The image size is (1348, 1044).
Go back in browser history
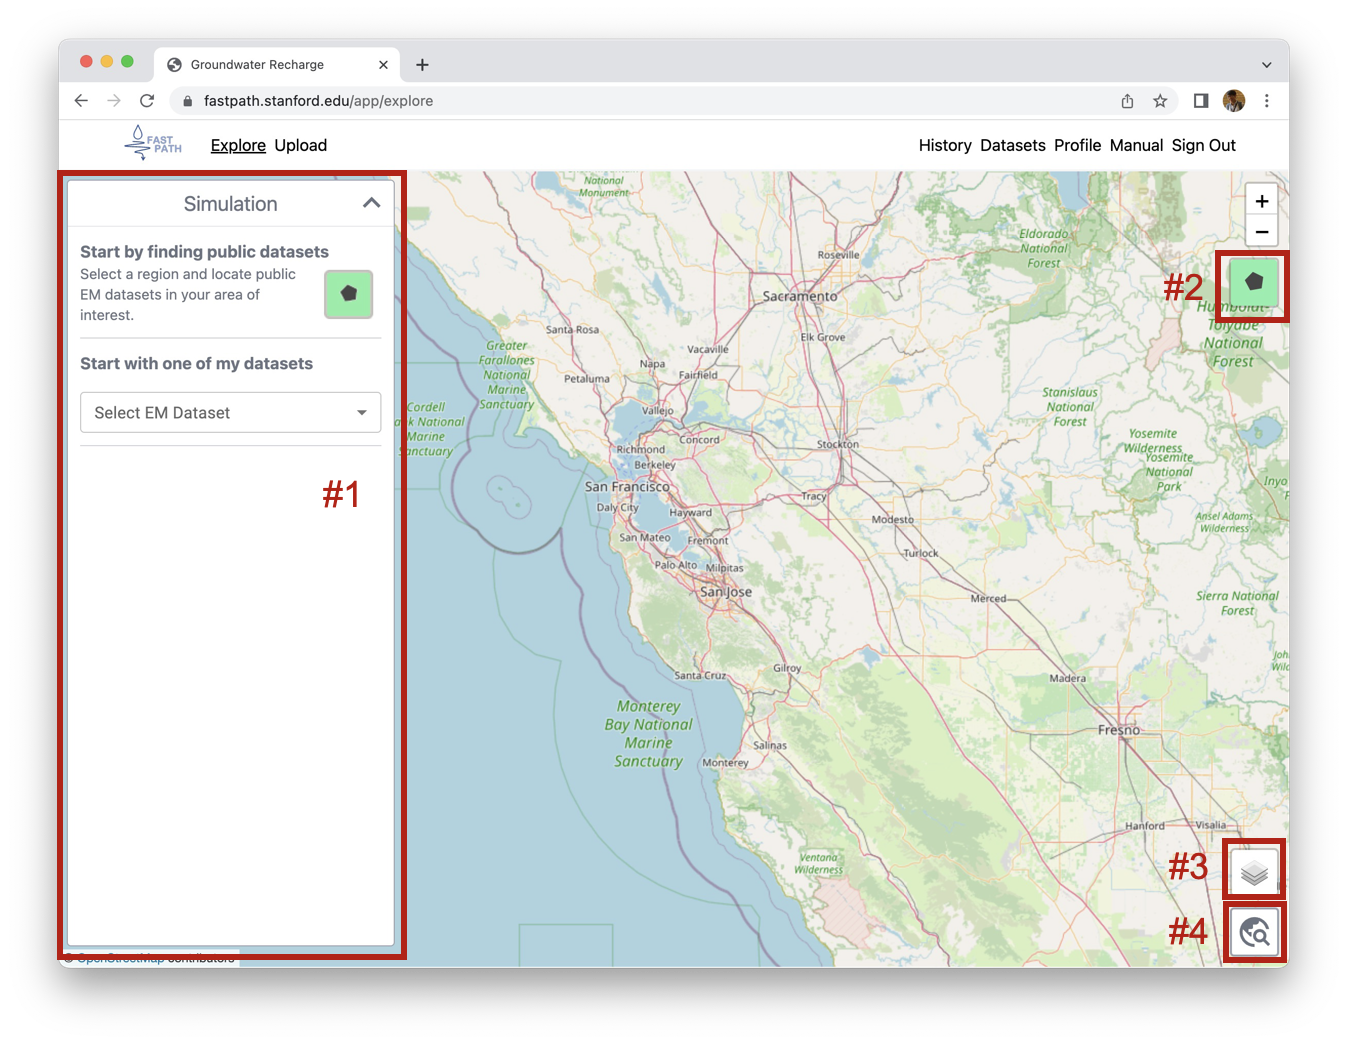click(81, 100)
